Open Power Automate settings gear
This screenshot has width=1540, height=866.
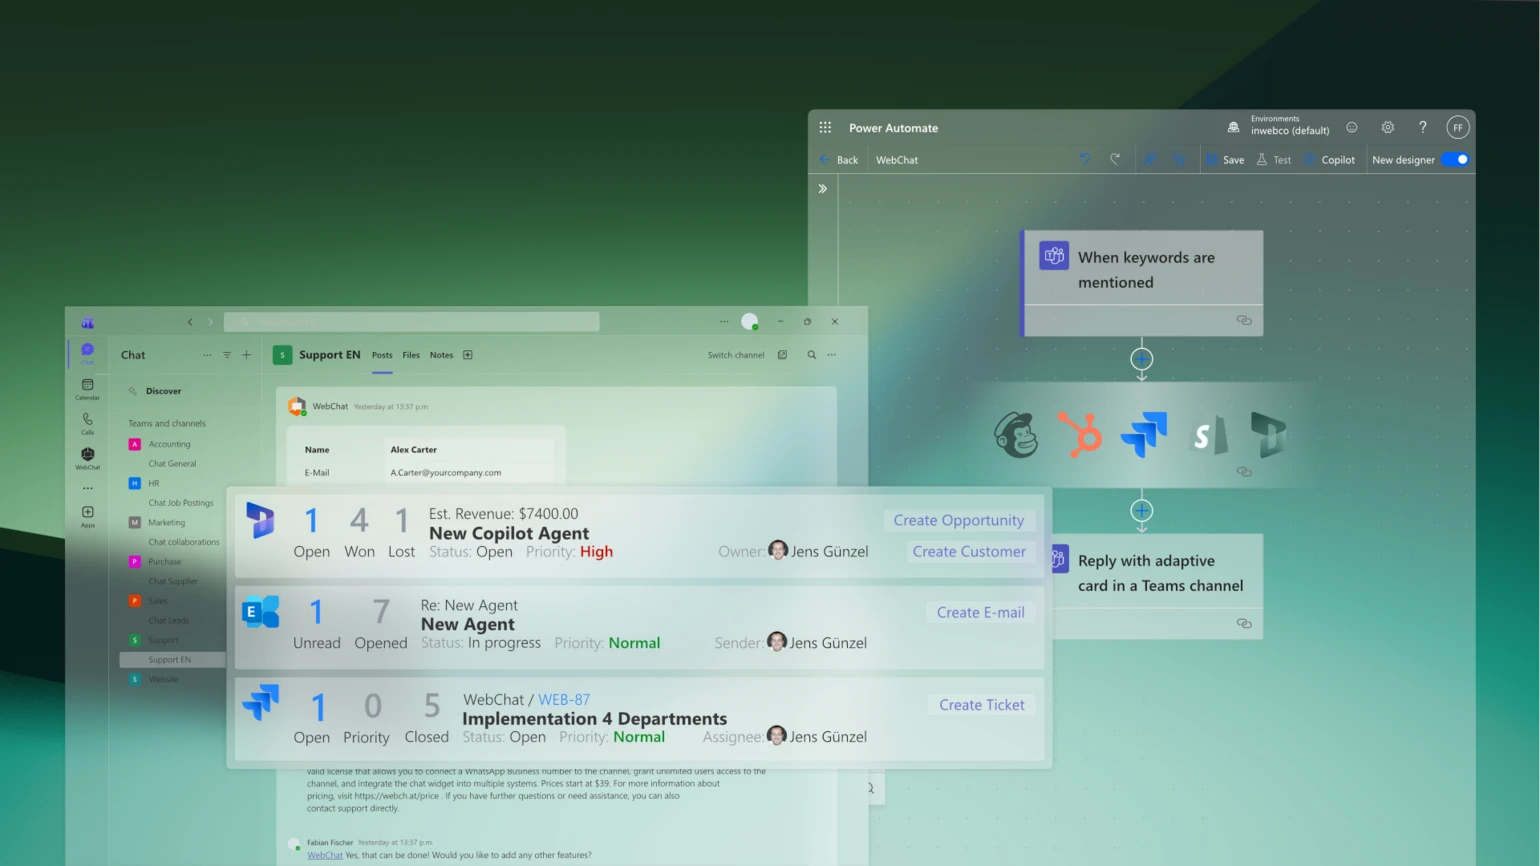tap(1387, 128)
